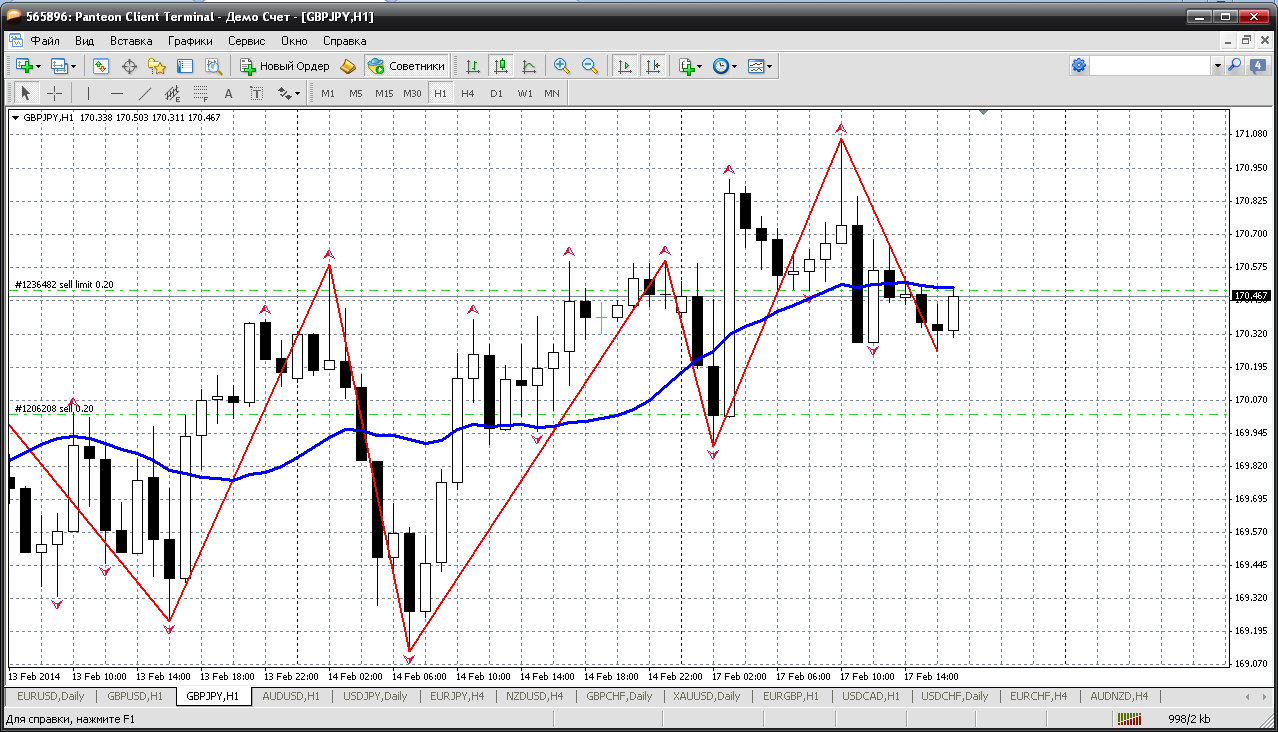Click the Новый Ордер button
Screen dimensions: 1278x732
pos(285,66)
